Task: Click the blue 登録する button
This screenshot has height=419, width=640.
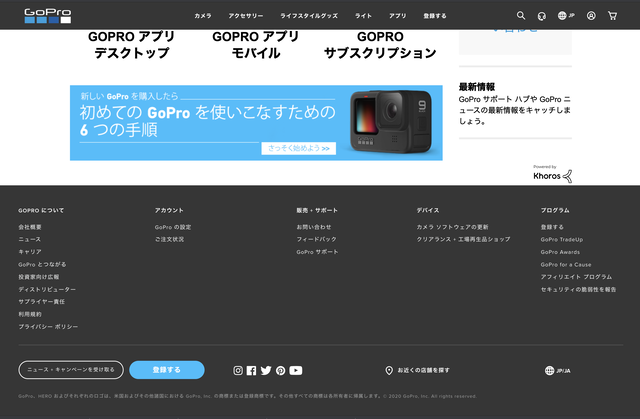Action: pyautogui.click(x=167, y=370)
